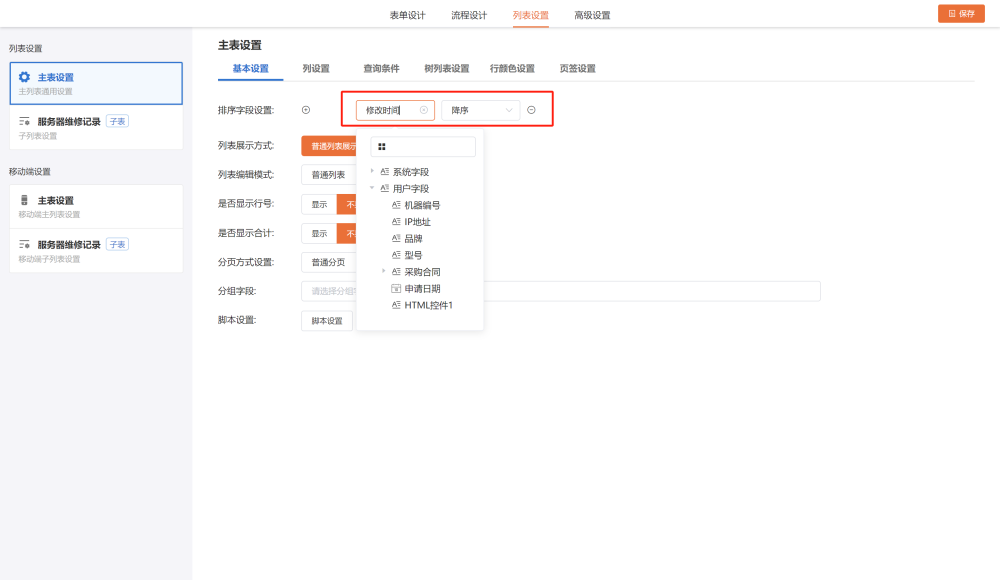
Task: Switch to the 查询条件 tab
Action: (x=381, y=68)
